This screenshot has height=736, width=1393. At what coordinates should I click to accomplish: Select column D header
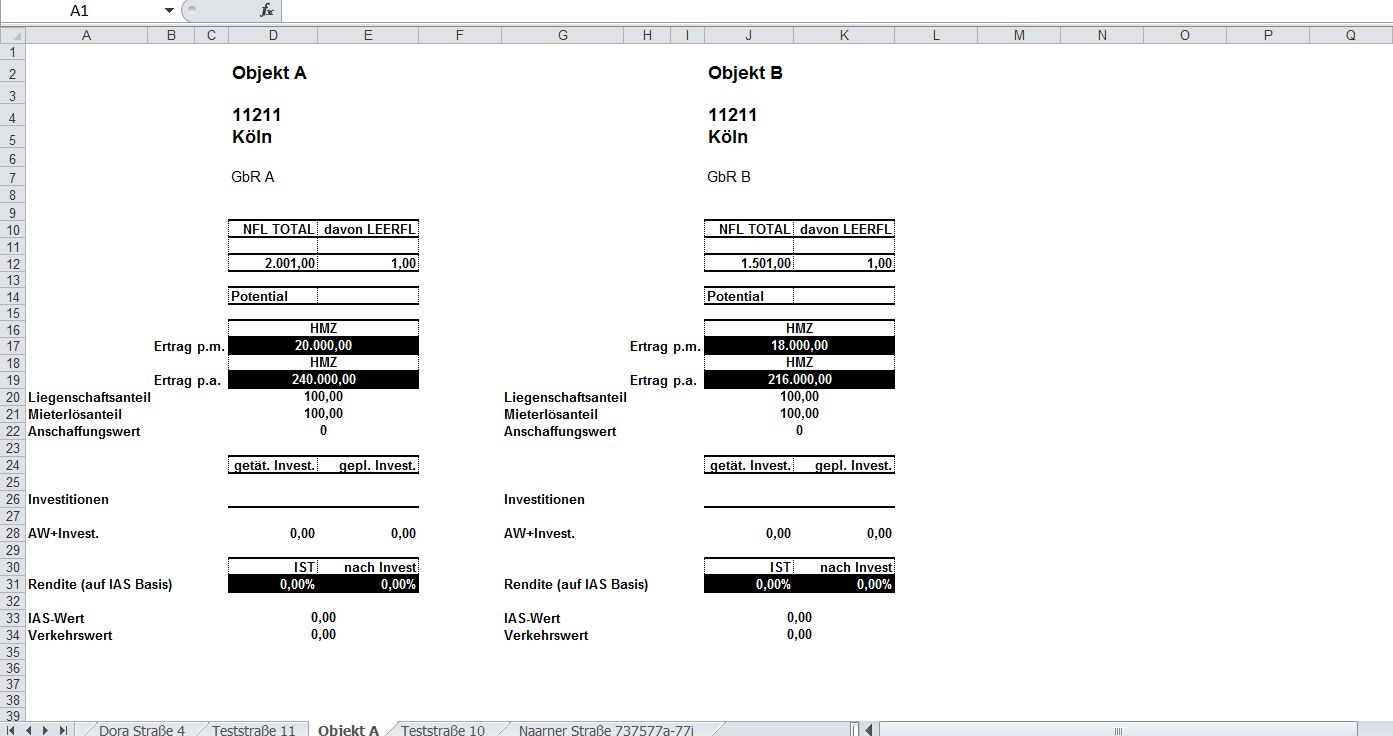273,35
